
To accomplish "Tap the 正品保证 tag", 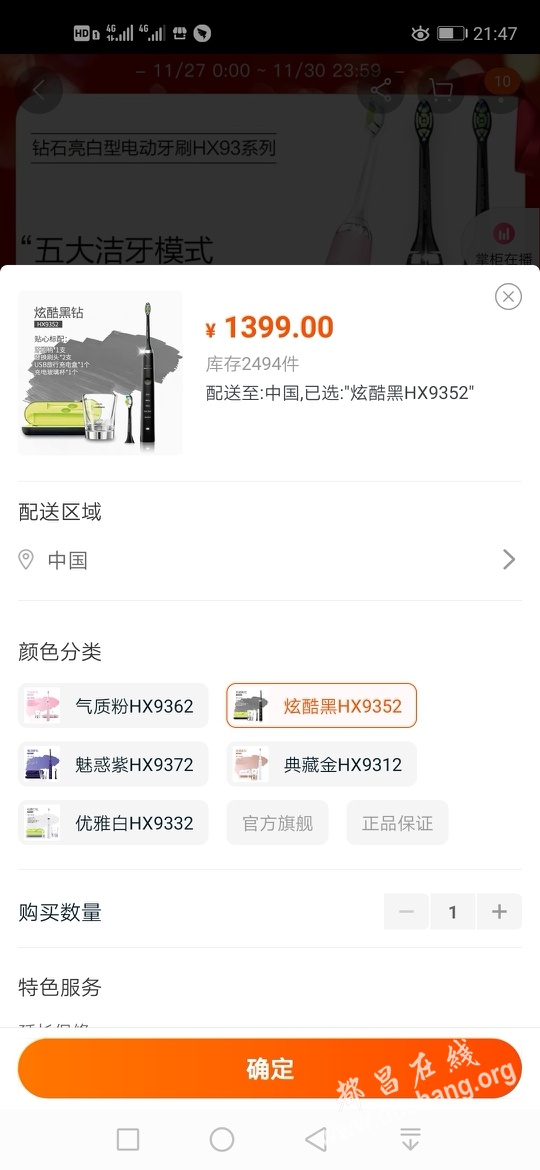I will (x=398, y=823).
